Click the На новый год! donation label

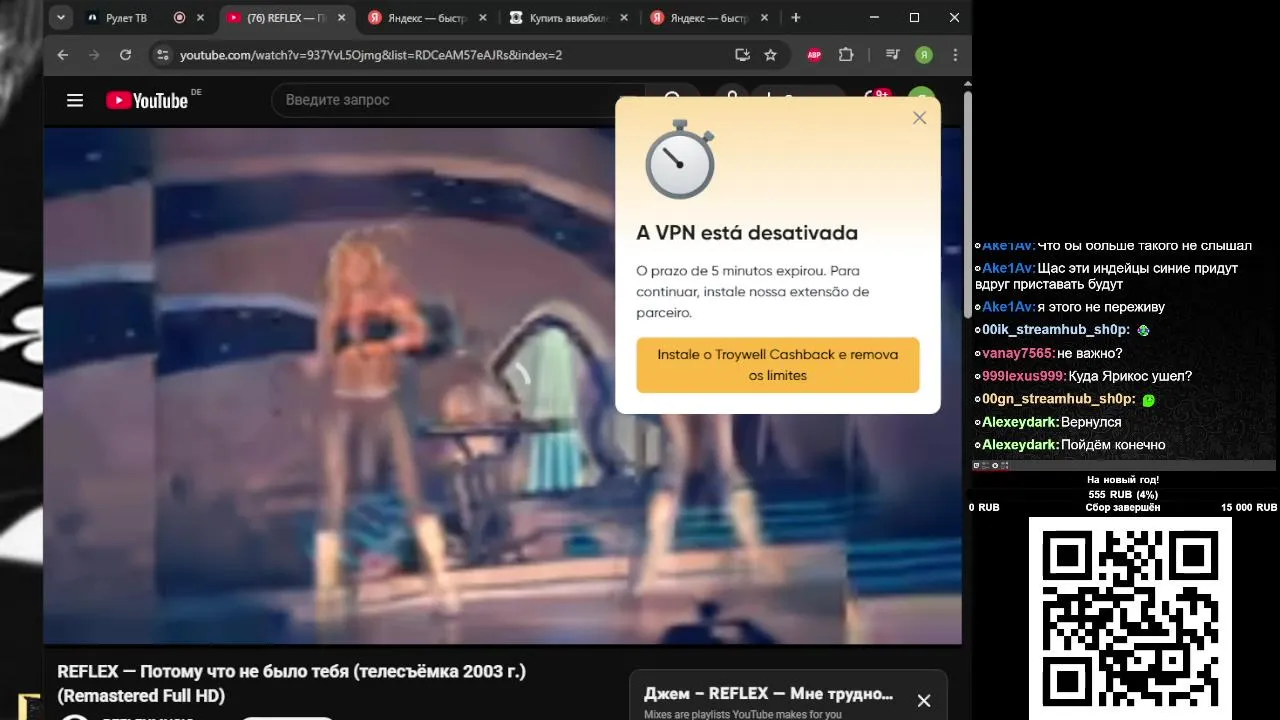(1123, 480)
